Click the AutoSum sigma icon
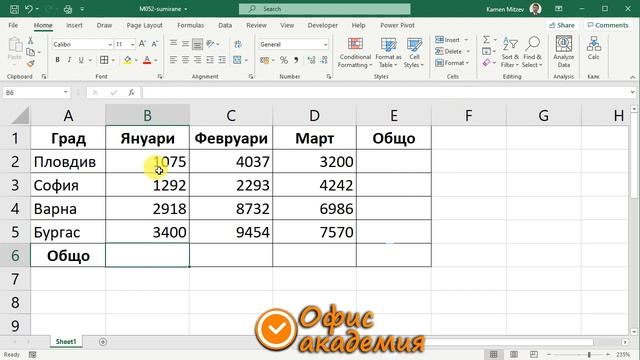Screen dimensions: 640x360 [x=486, y=40]
